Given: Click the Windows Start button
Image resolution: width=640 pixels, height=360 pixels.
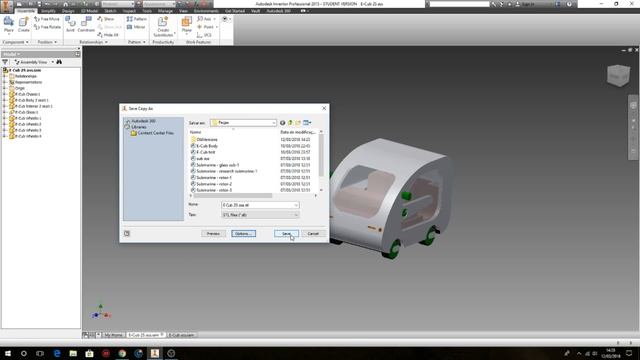Looking at the screenshot, I should (x=8, y=353).
